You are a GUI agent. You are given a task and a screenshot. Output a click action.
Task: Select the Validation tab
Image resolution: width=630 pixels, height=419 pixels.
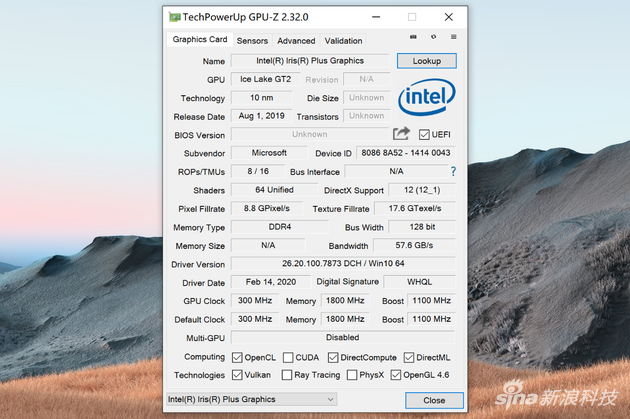click(x=343, y=41)
